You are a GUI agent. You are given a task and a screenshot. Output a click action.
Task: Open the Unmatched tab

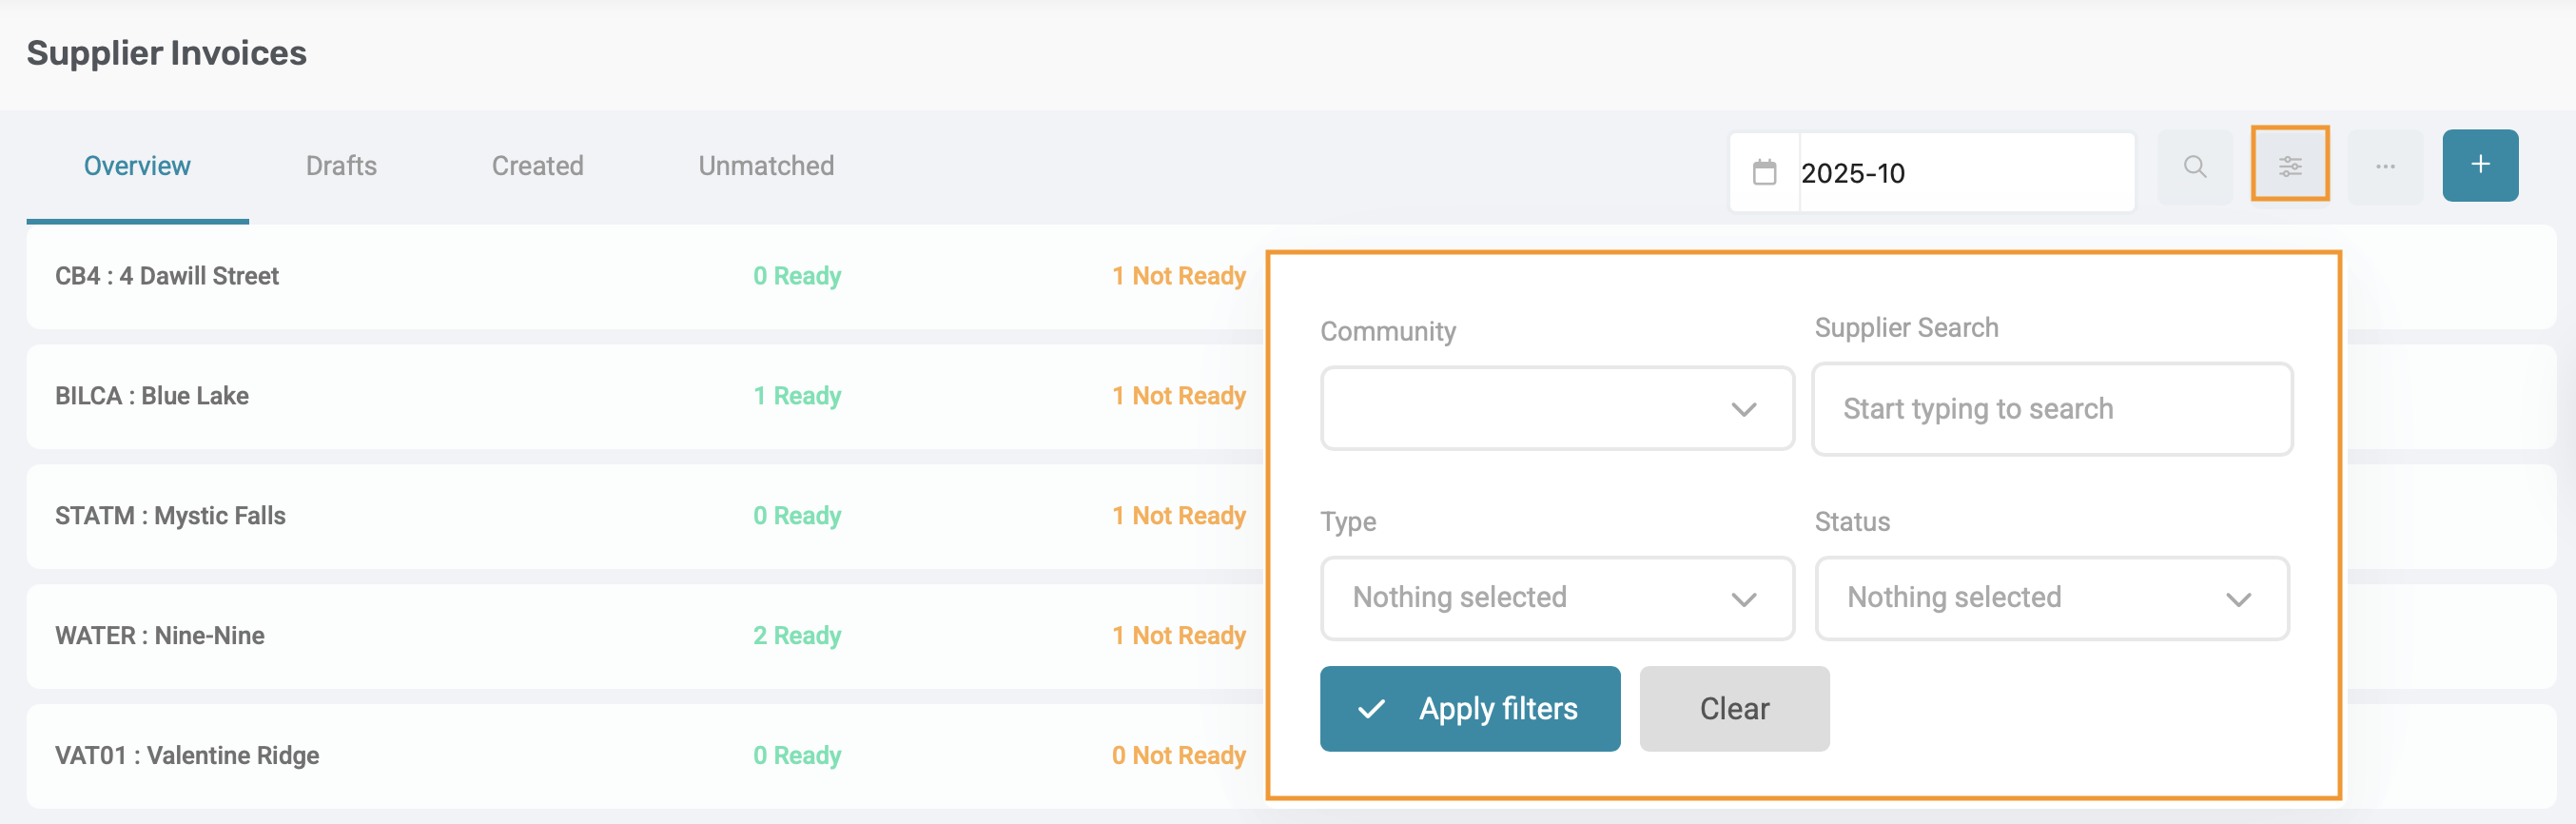point(766,166)
